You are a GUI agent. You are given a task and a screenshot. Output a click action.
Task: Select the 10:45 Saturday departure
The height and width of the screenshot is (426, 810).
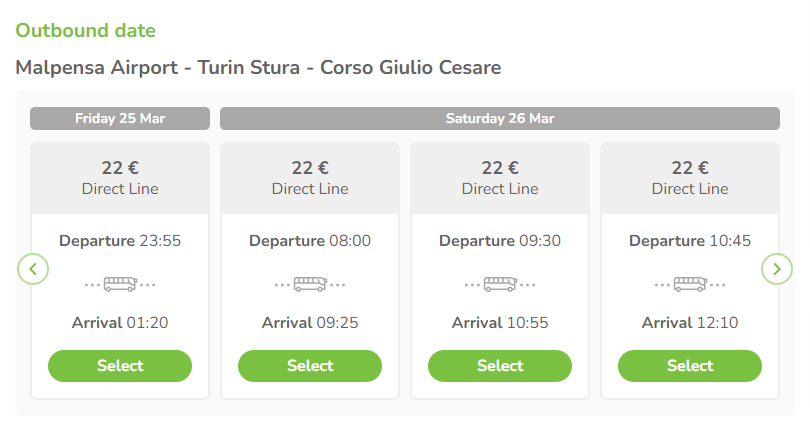(x=690, y=366)
